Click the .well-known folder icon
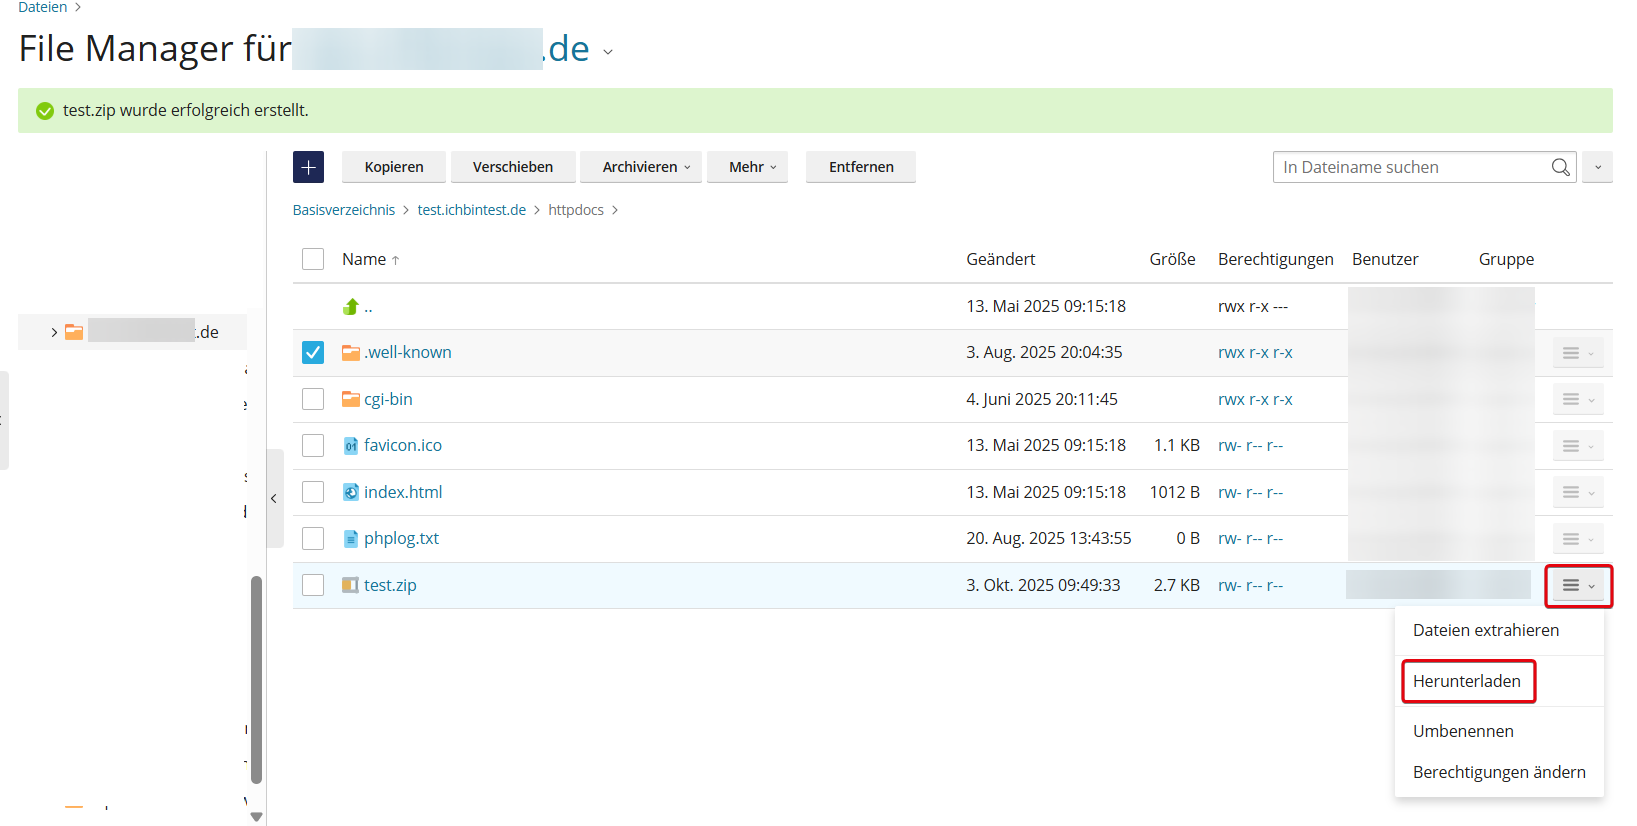The height and width of the screenshot is (826, 1637). coord(351,353)
